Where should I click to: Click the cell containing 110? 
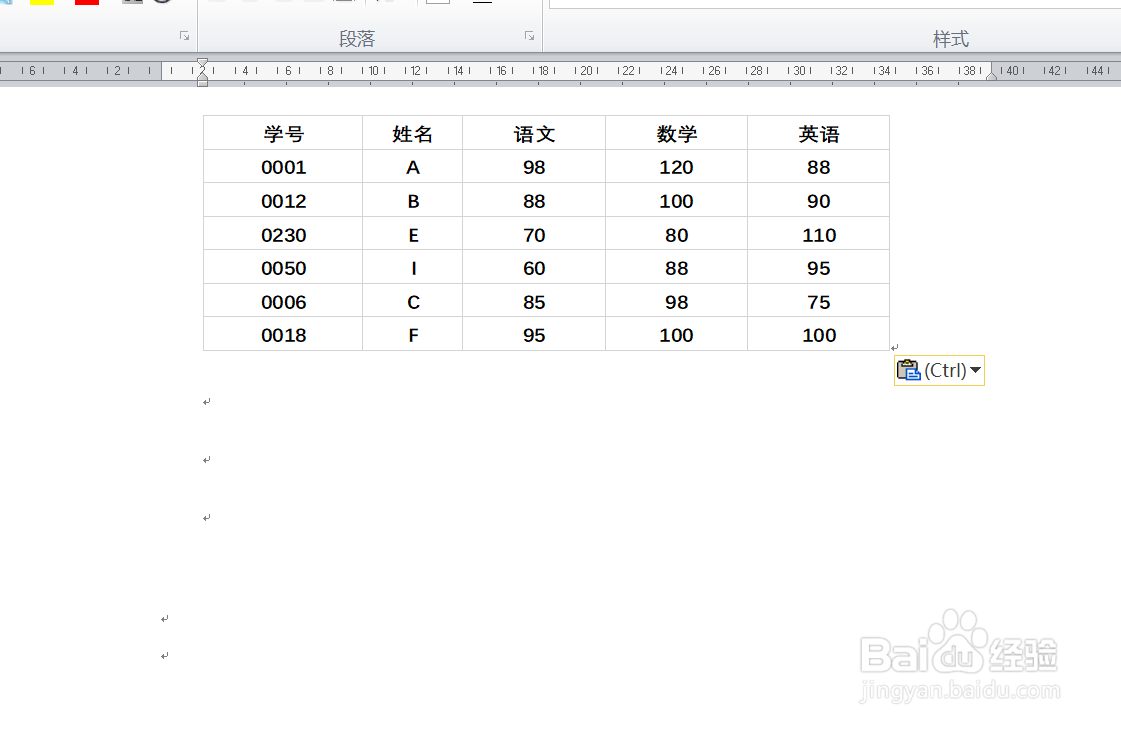[x=818, y=234]
